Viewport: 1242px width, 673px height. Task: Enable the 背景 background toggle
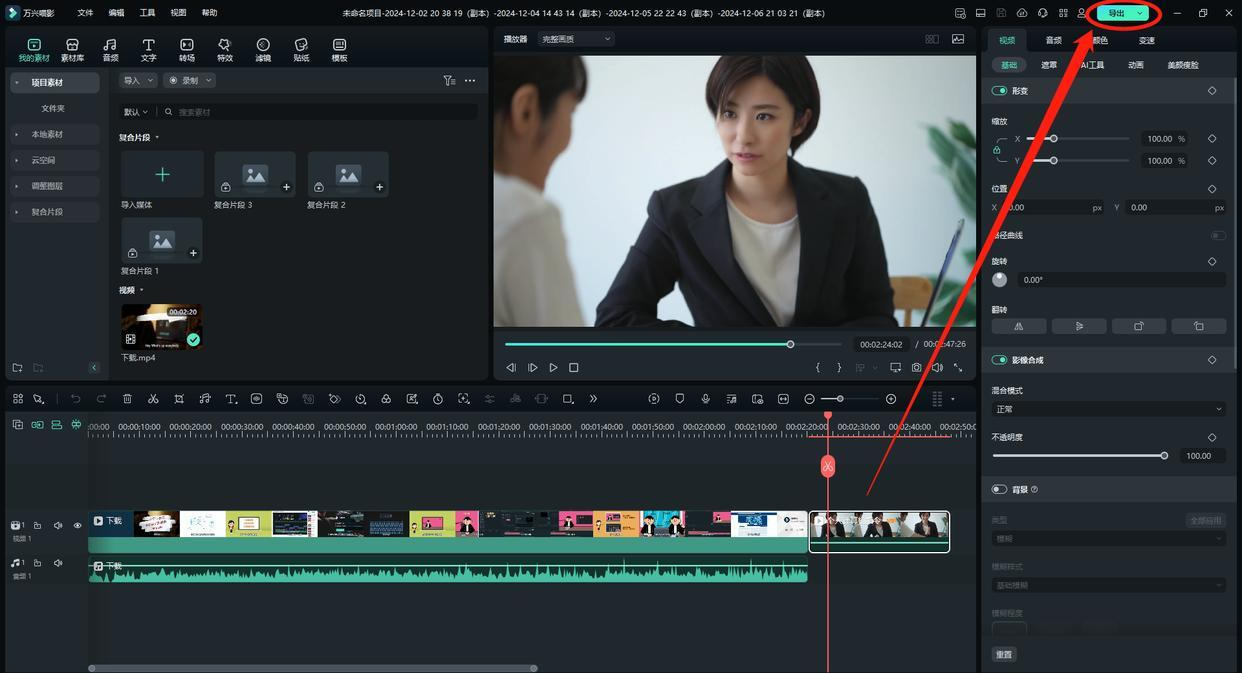pos(999,490)
